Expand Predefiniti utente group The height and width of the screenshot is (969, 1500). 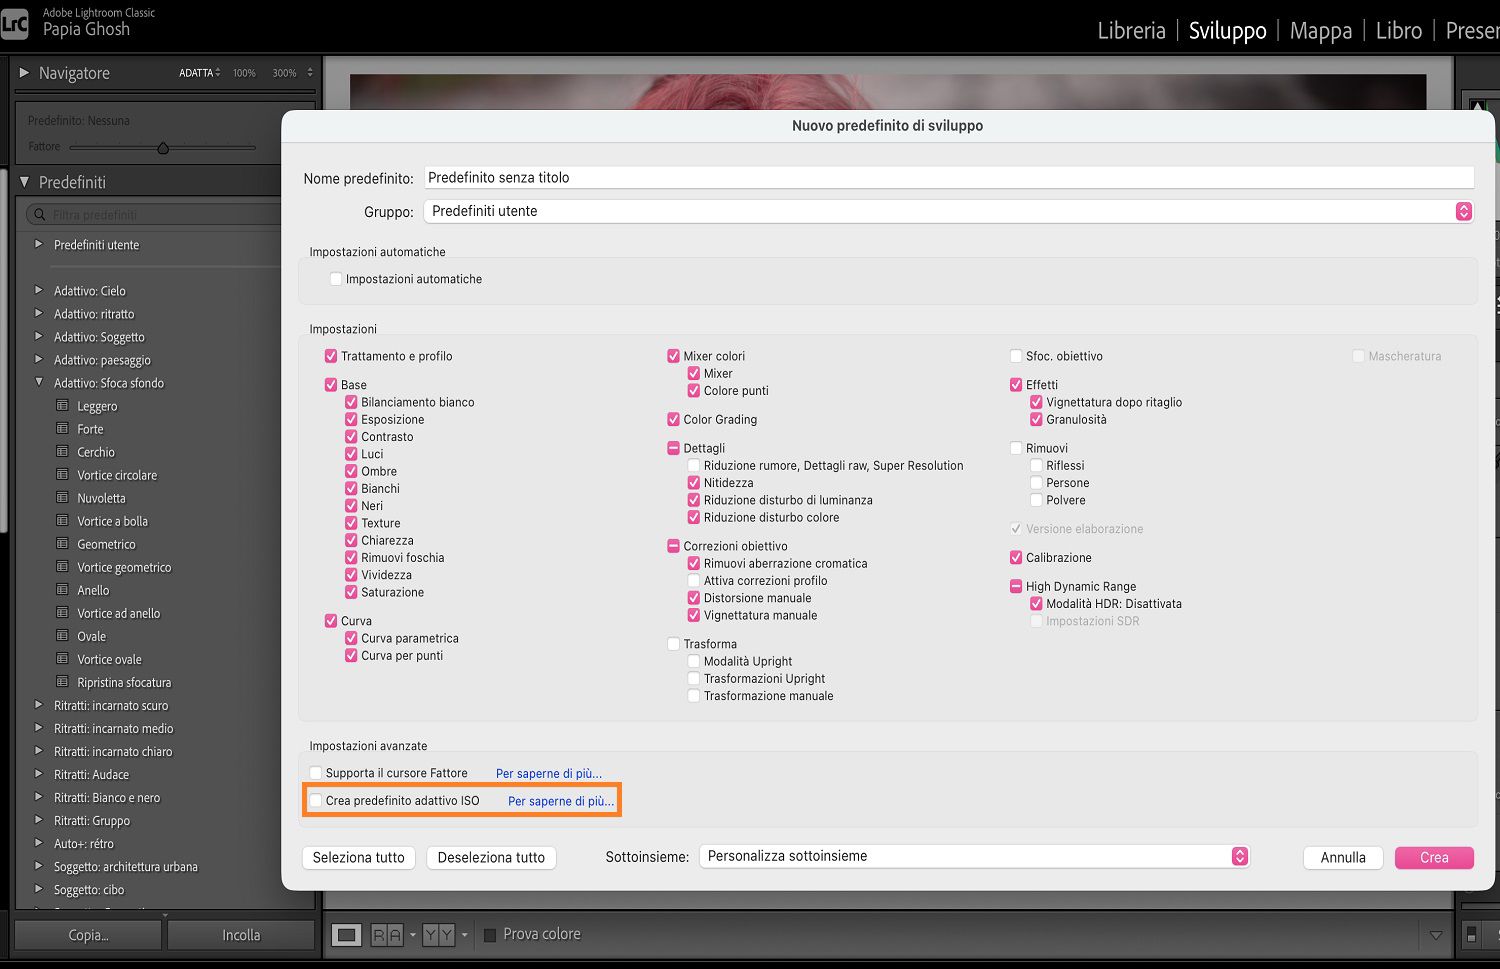pyautogui.click(x=39, y=245)
